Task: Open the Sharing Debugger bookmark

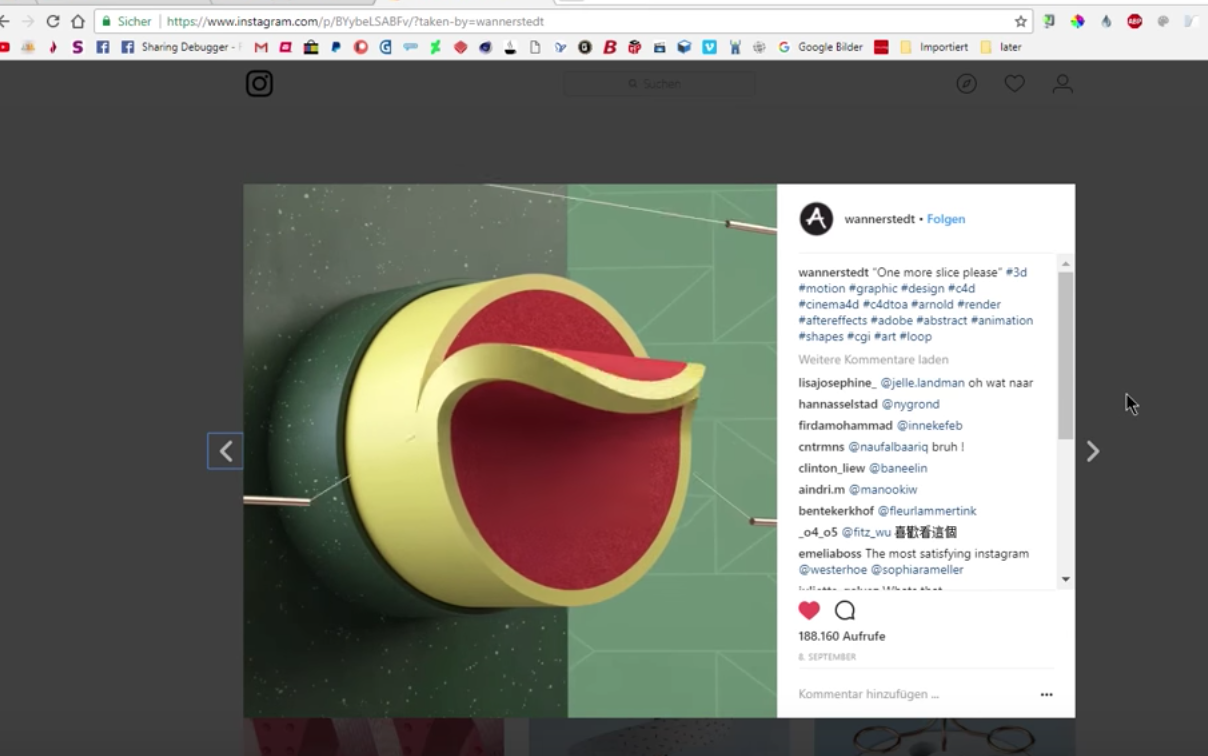Action: click(182, 47)
